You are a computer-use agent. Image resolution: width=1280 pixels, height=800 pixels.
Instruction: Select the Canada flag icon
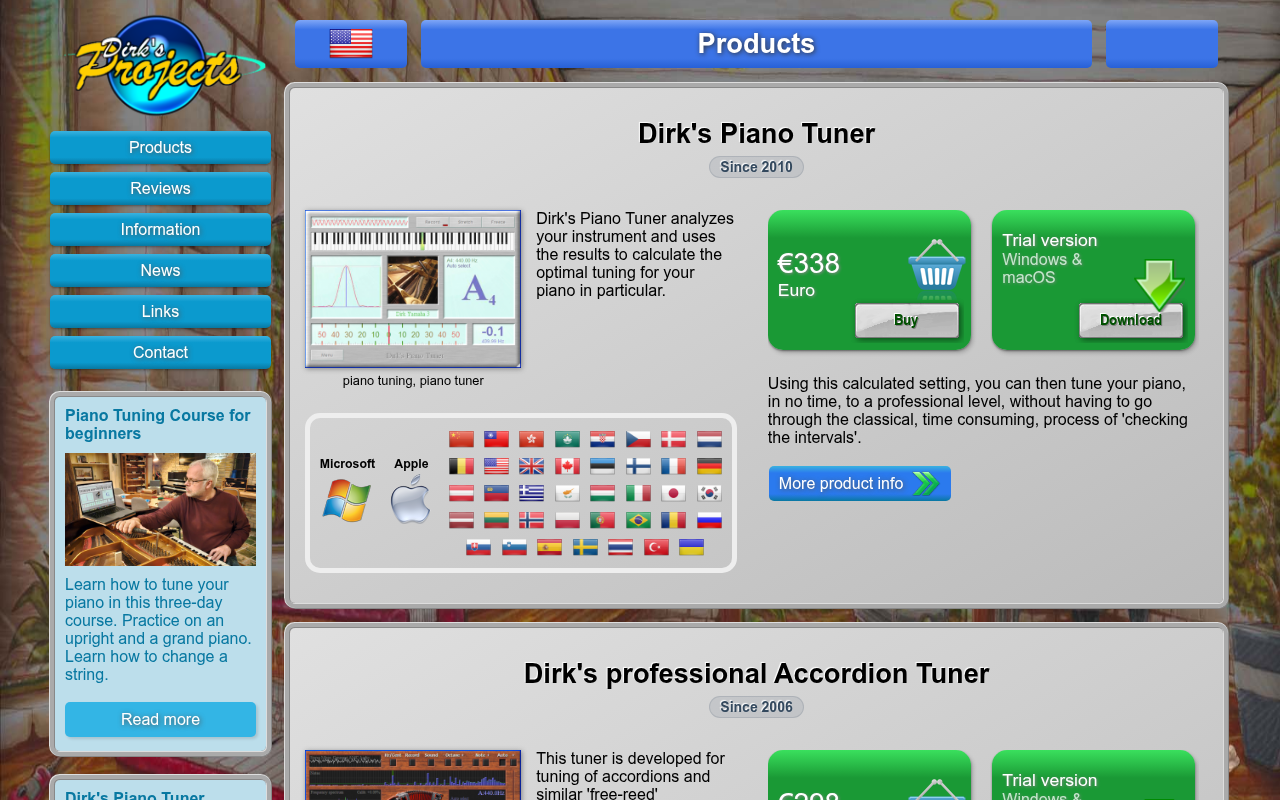567,466
